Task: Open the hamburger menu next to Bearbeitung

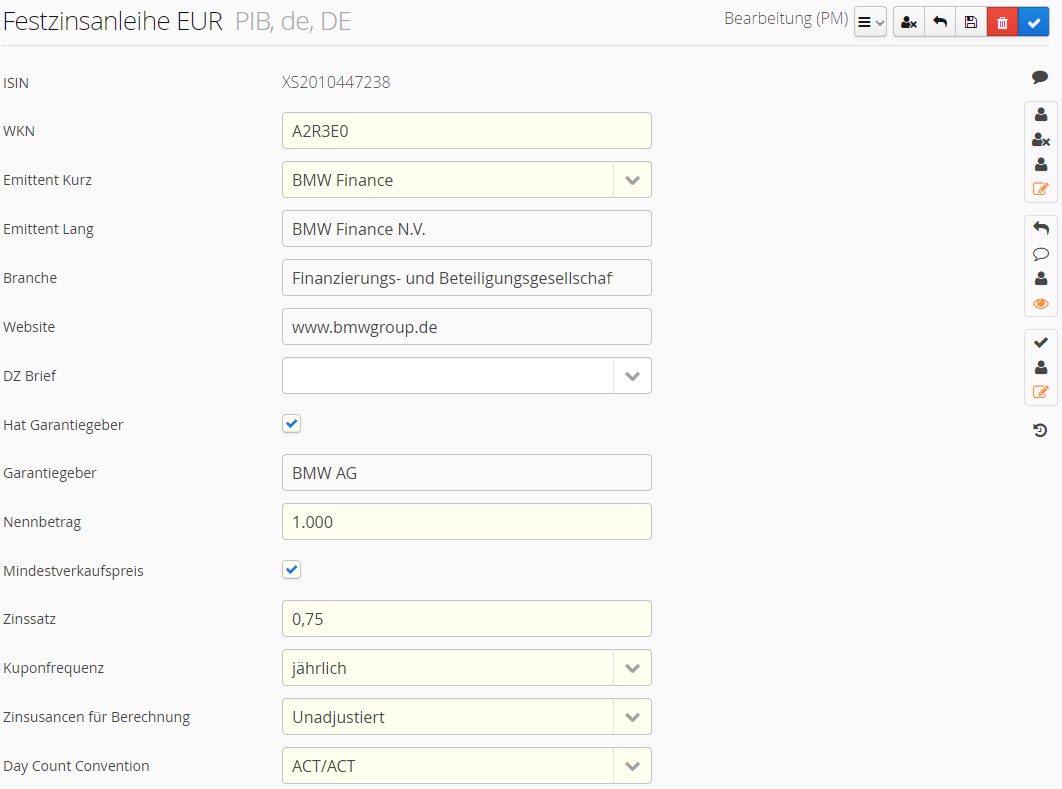Action: point(870,22)
